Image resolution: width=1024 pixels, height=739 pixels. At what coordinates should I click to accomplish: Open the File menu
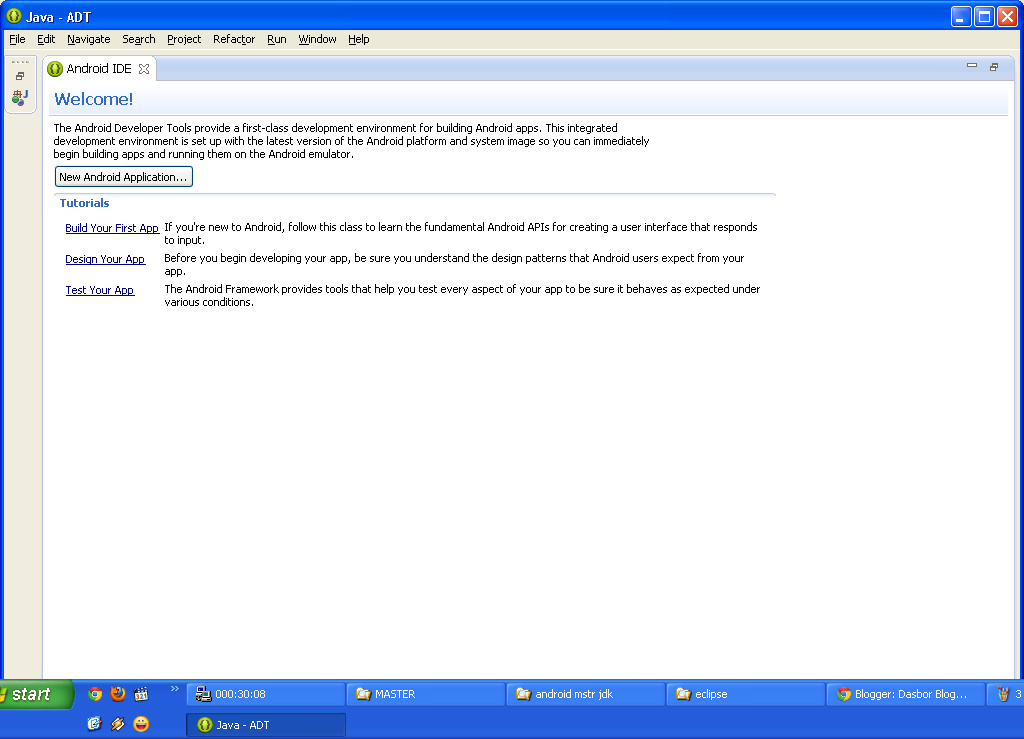[17, 39]
